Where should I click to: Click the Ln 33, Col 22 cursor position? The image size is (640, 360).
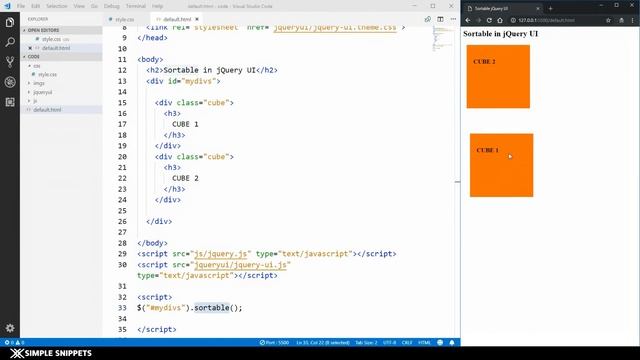323,342
